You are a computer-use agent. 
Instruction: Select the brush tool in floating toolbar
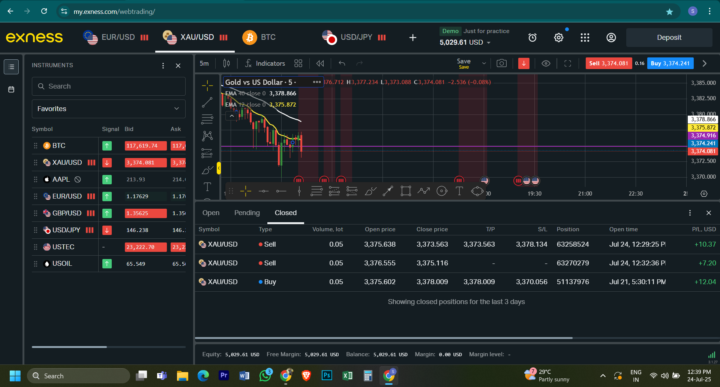[x=370, y=191]
